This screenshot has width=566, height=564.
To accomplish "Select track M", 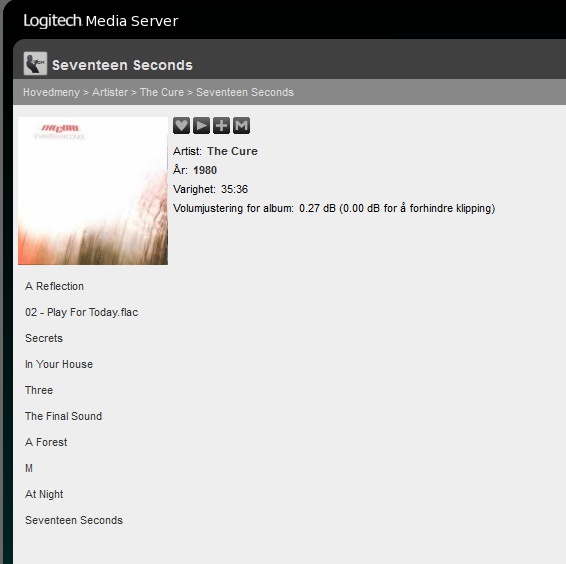I will click(x=29, y=468).
